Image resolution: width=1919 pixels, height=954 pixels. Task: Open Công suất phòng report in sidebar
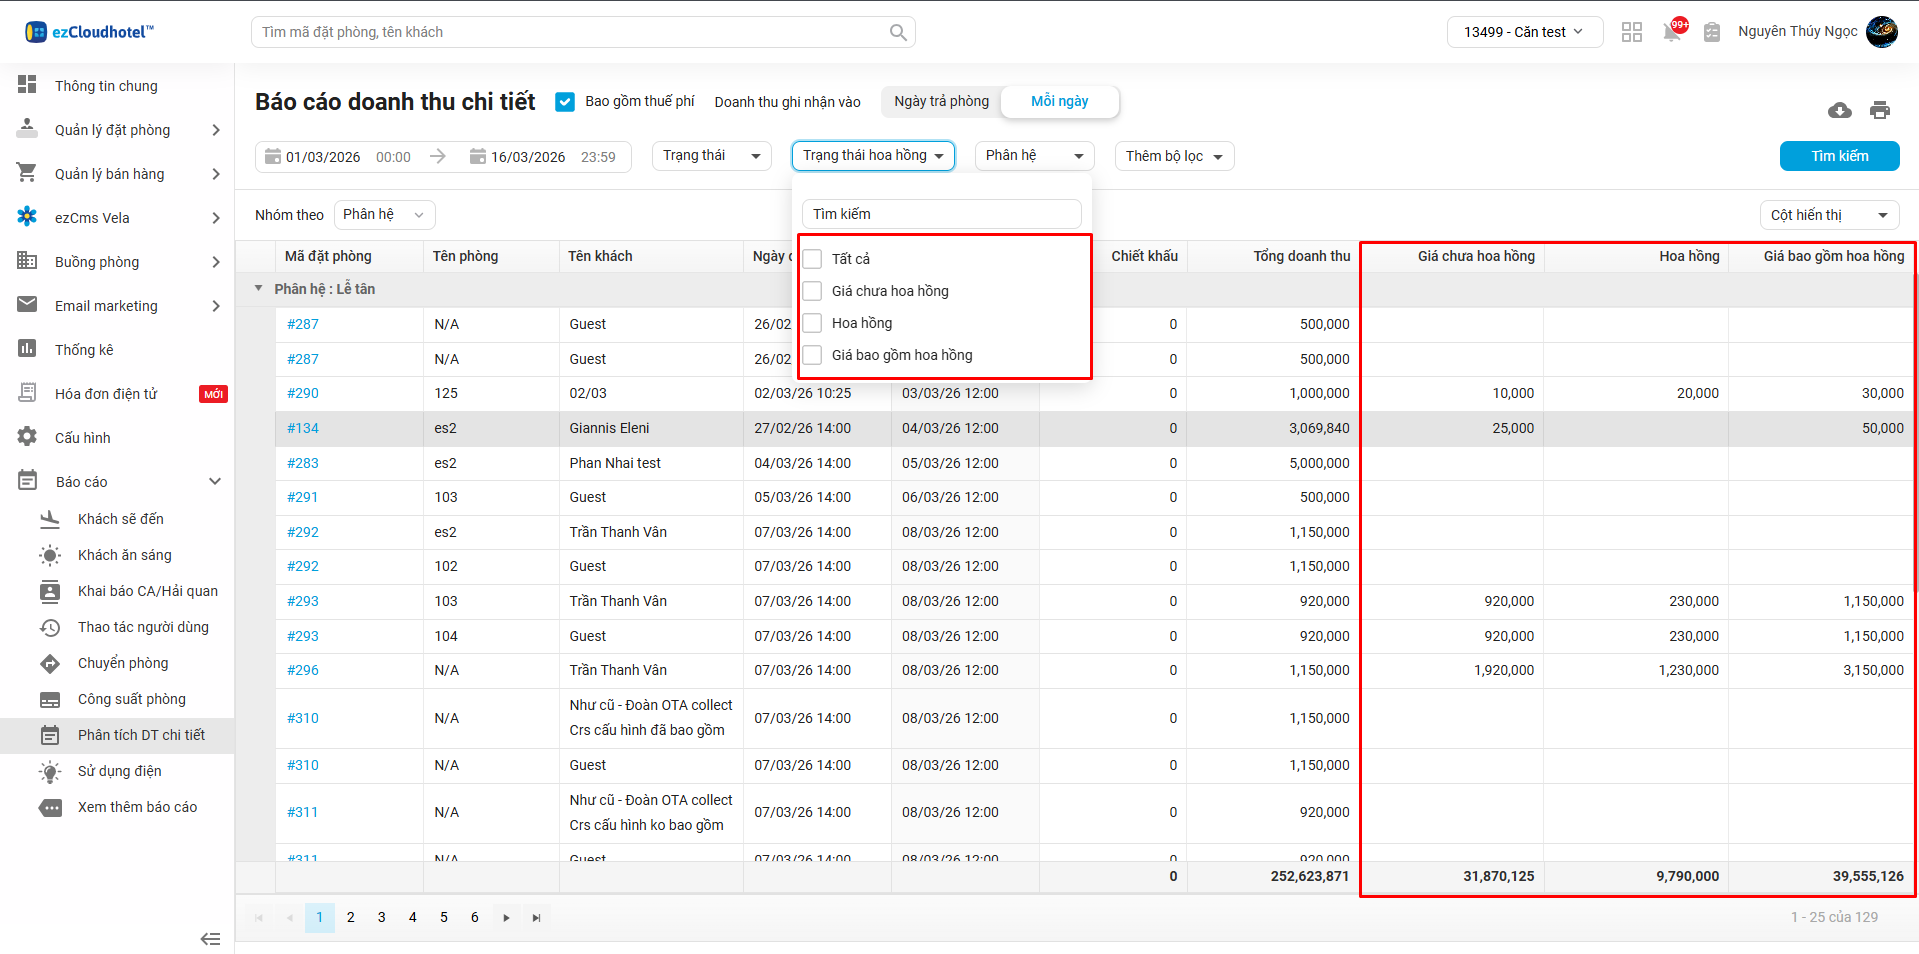tap(131, 699)
